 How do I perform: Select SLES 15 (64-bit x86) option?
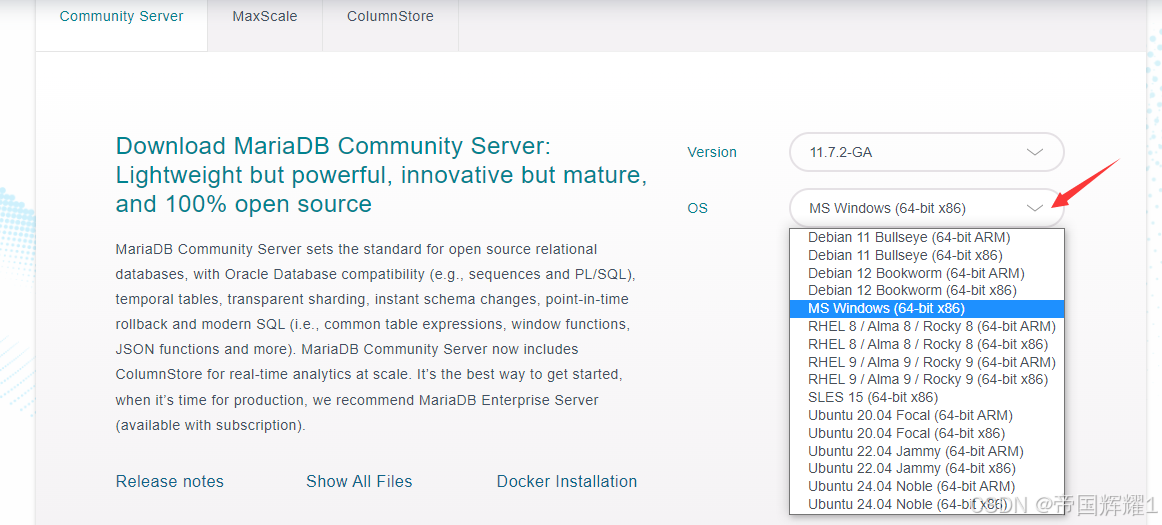point(927,397)
